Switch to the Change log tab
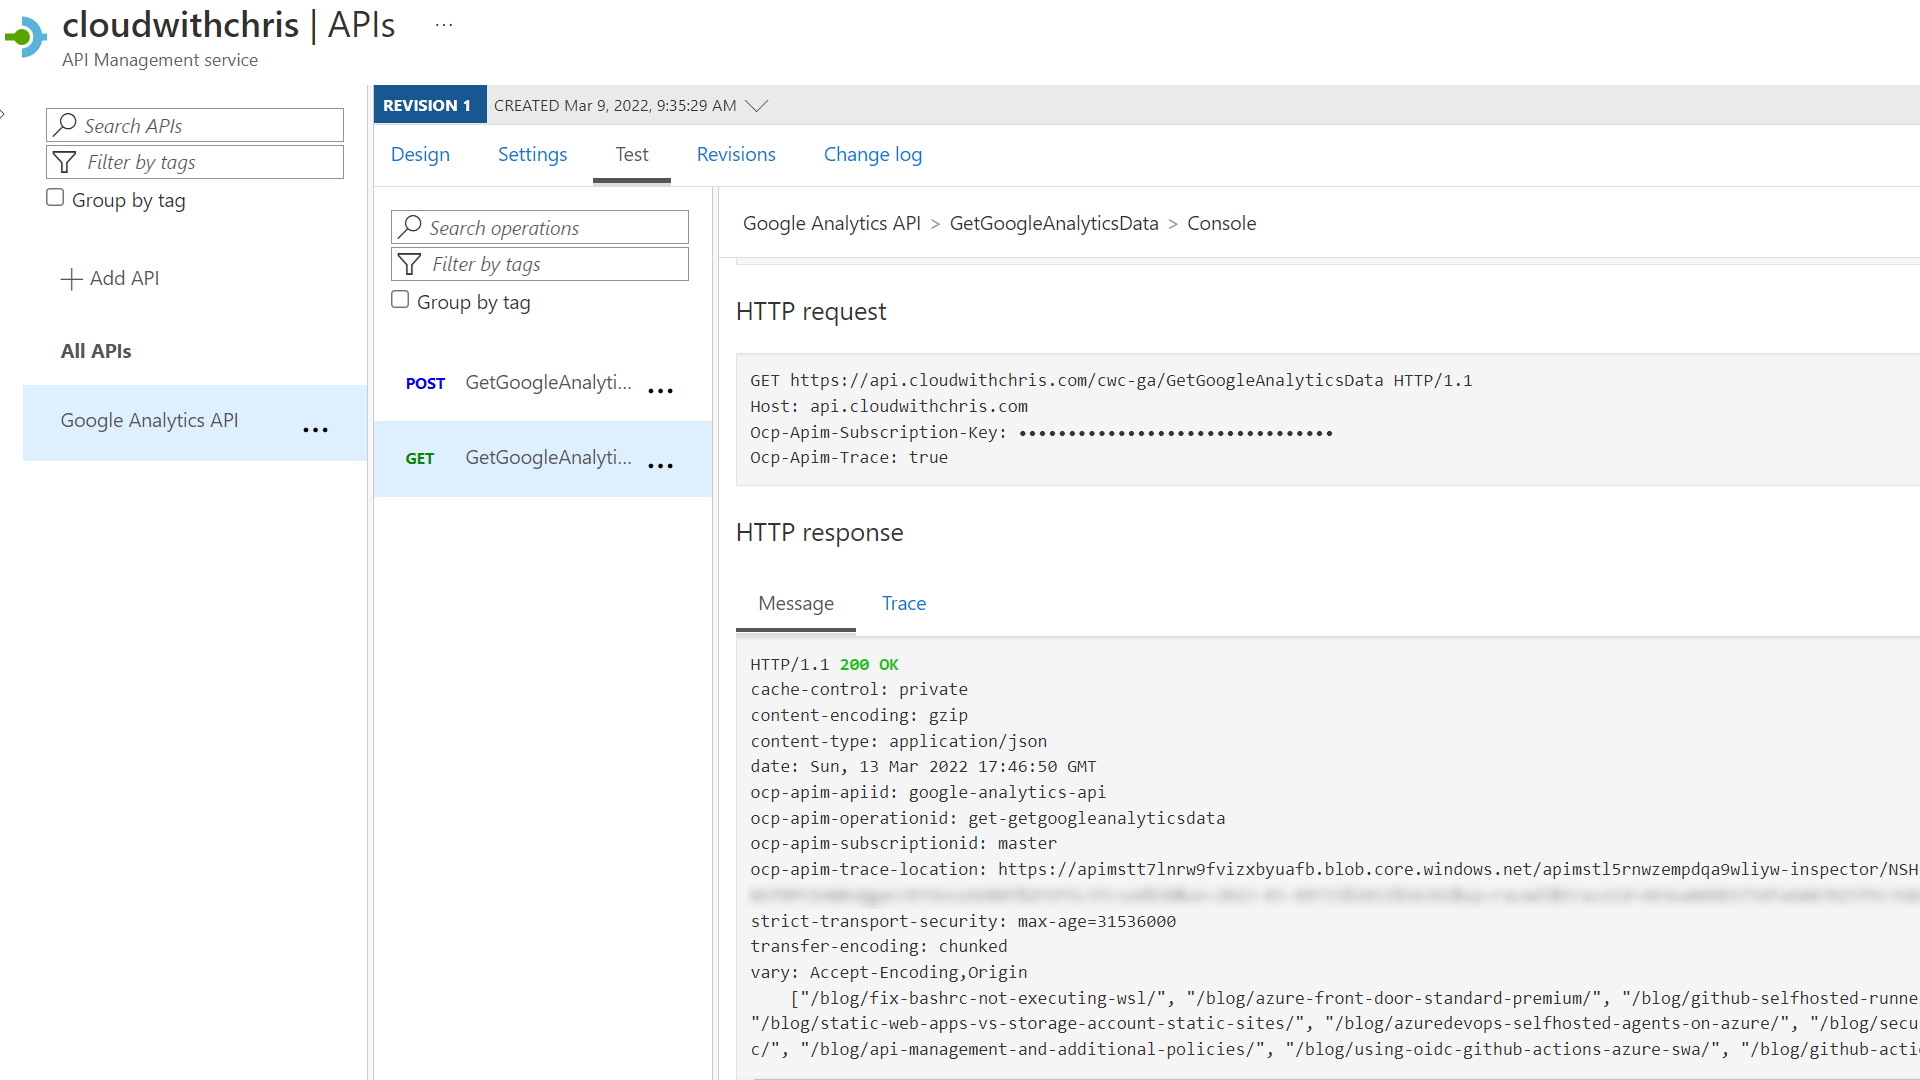Viewport: 1920px width, 1080px height. [x=872, y=154]
